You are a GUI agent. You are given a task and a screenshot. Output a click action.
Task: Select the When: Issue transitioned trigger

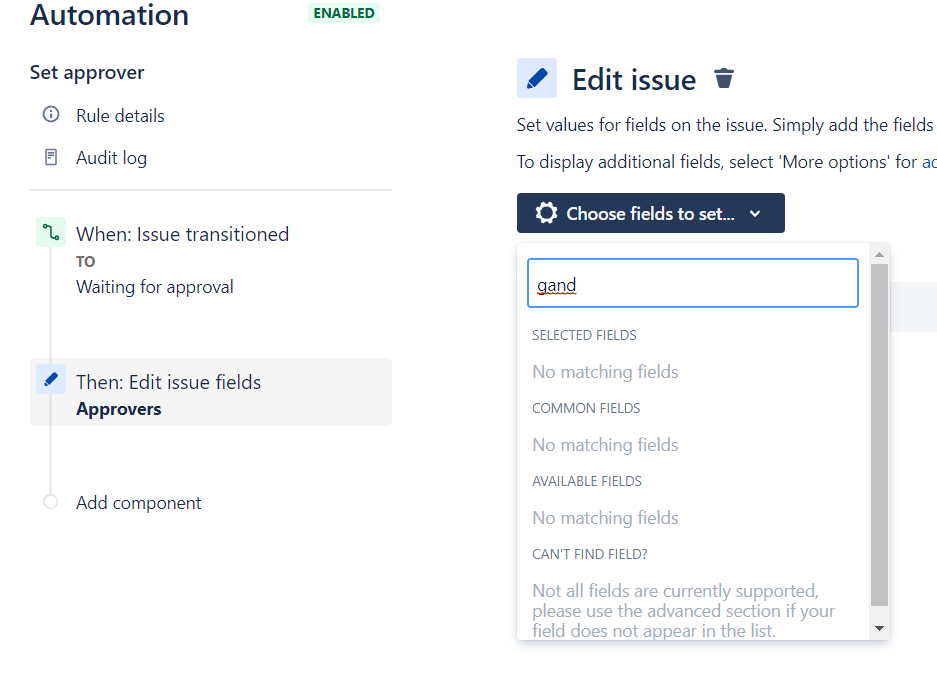click(182, 234)
